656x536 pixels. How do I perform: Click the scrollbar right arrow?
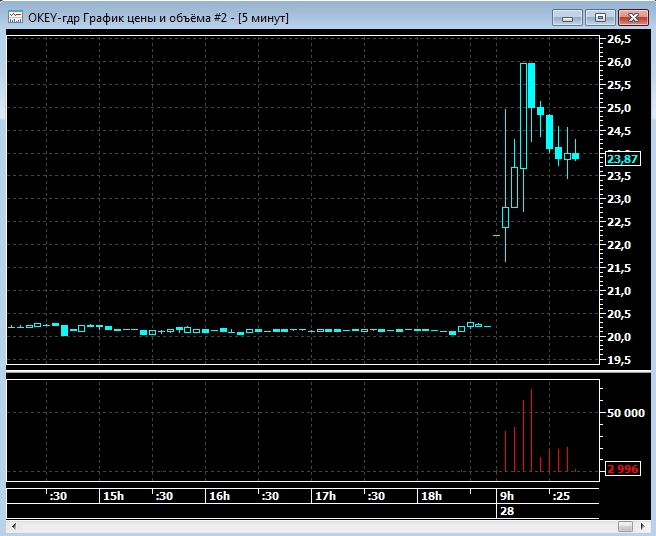[x=641, y=526]
